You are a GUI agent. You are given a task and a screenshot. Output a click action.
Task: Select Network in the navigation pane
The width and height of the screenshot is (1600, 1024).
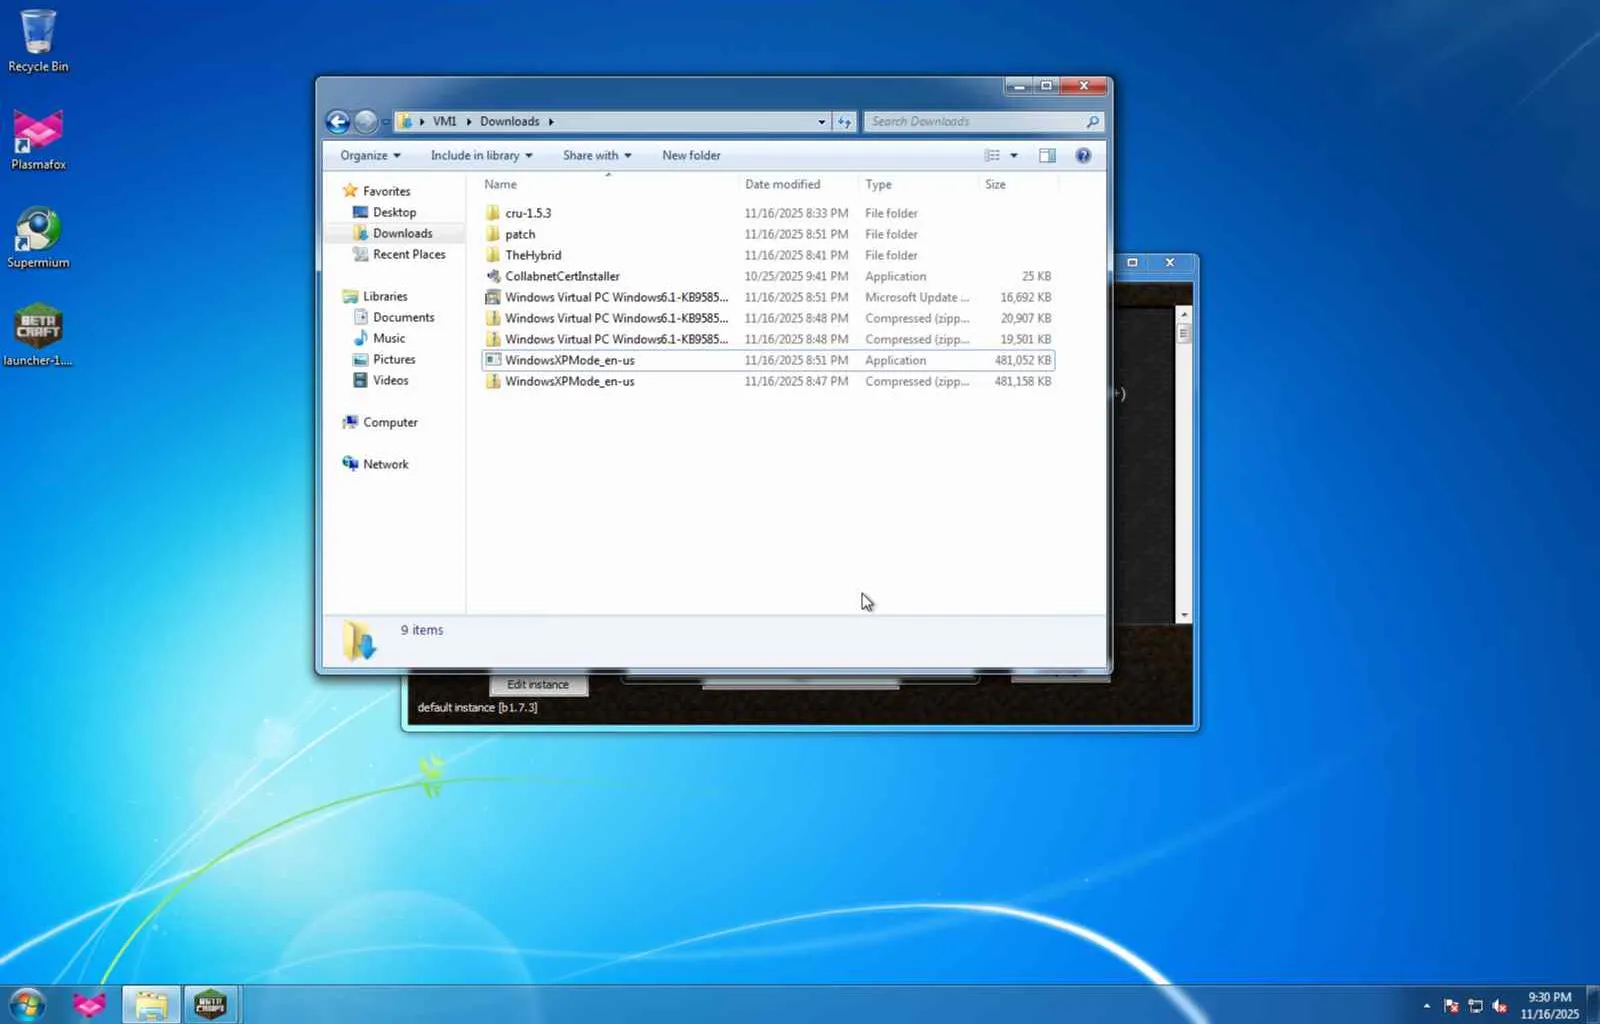[385, 464]
